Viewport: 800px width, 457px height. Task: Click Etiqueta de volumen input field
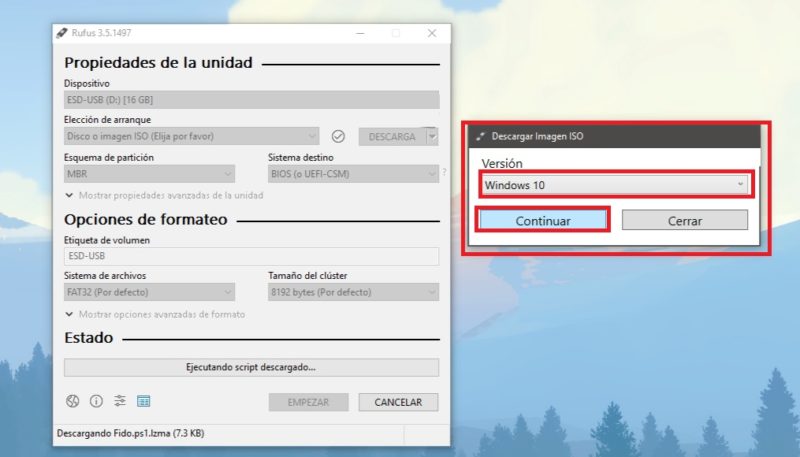point(252,256)
